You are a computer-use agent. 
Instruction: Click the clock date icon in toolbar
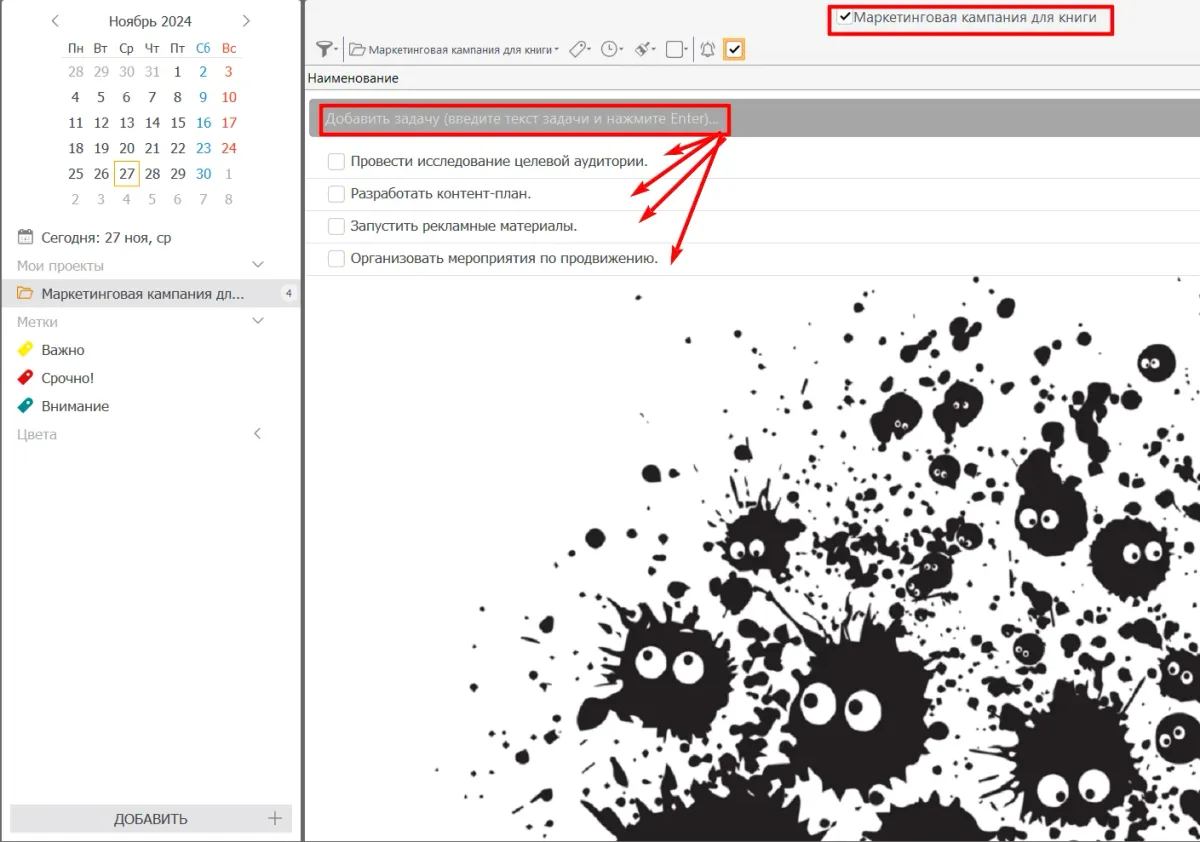[x=609, y=49]
